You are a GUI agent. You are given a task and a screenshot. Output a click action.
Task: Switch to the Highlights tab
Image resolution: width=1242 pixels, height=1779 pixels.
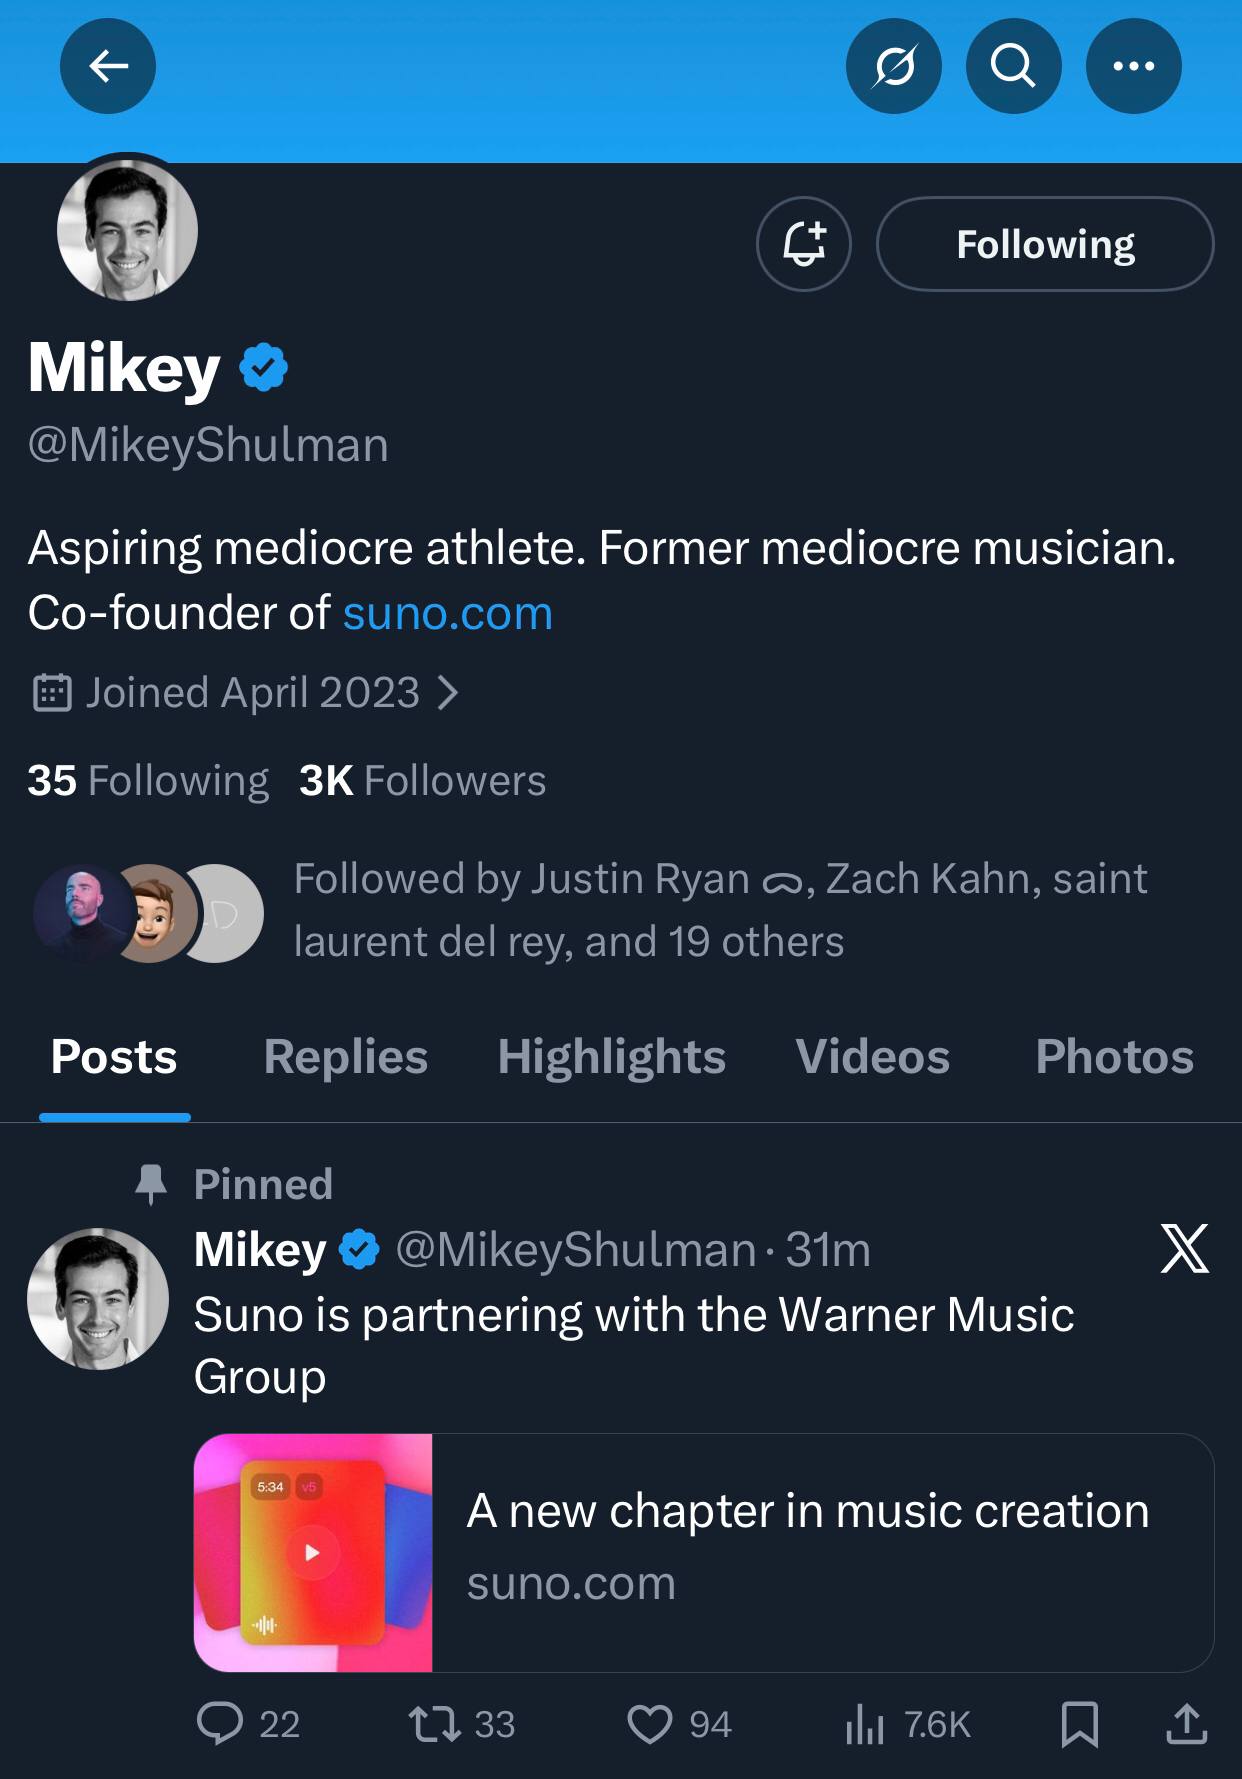pos(611,1057)
